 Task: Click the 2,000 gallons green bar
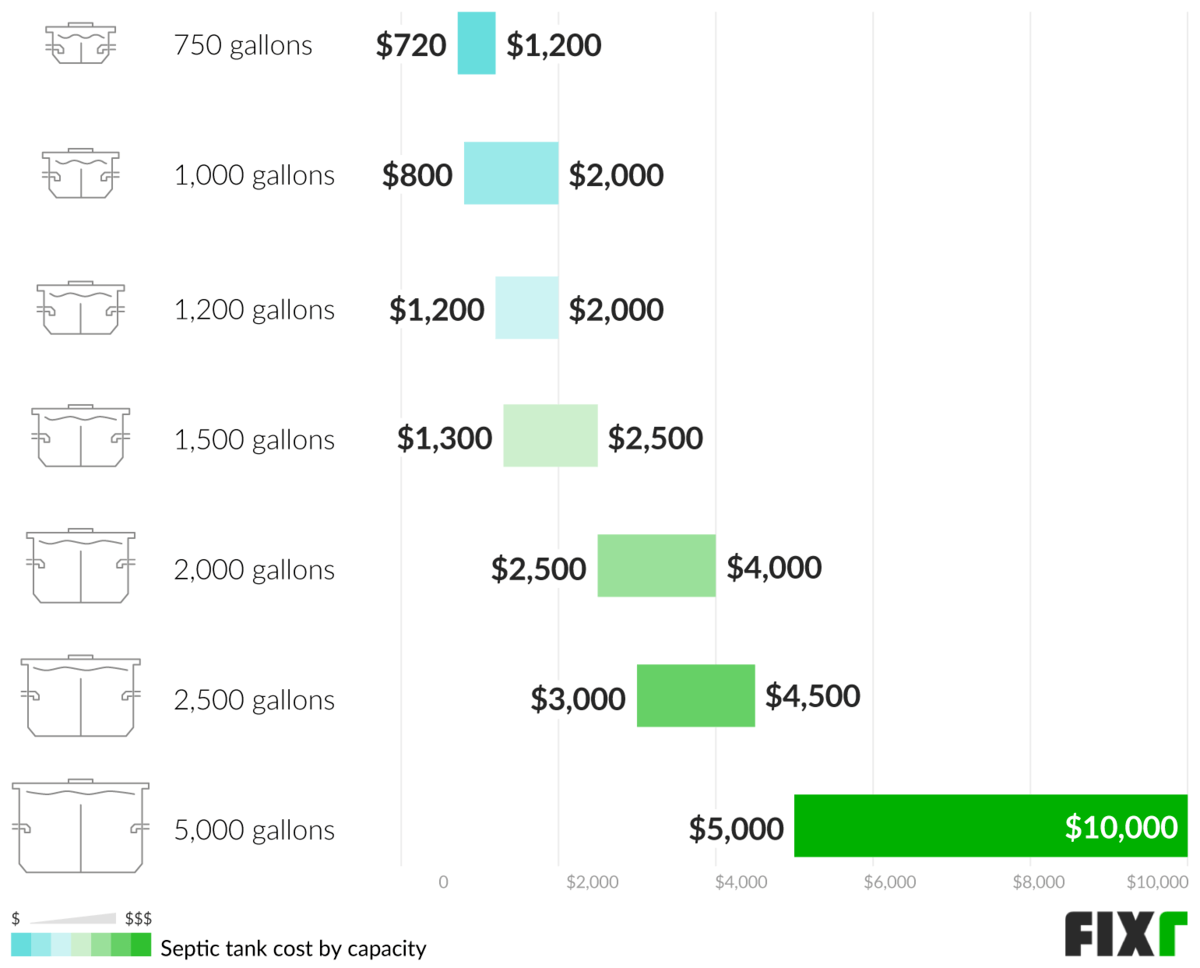click(656, 566)
